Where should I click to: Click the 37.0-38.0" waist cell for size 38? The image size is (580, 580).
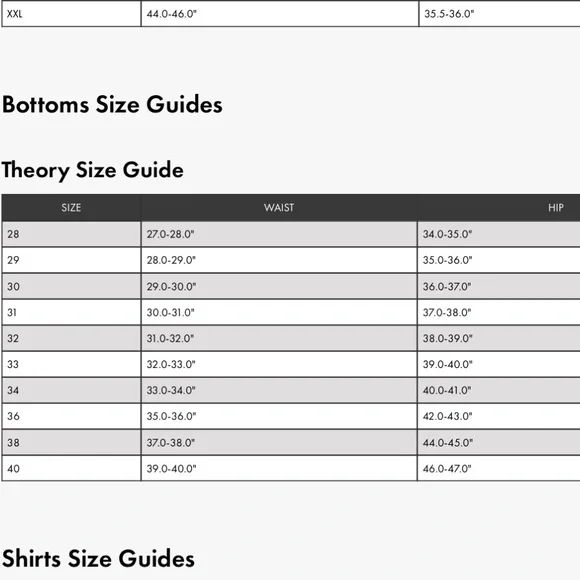tap(279, 443)
